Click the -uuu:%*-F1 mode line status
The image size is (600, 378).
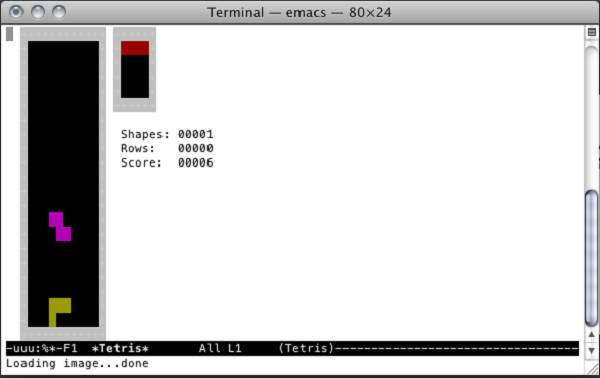(x=42, y=349)
